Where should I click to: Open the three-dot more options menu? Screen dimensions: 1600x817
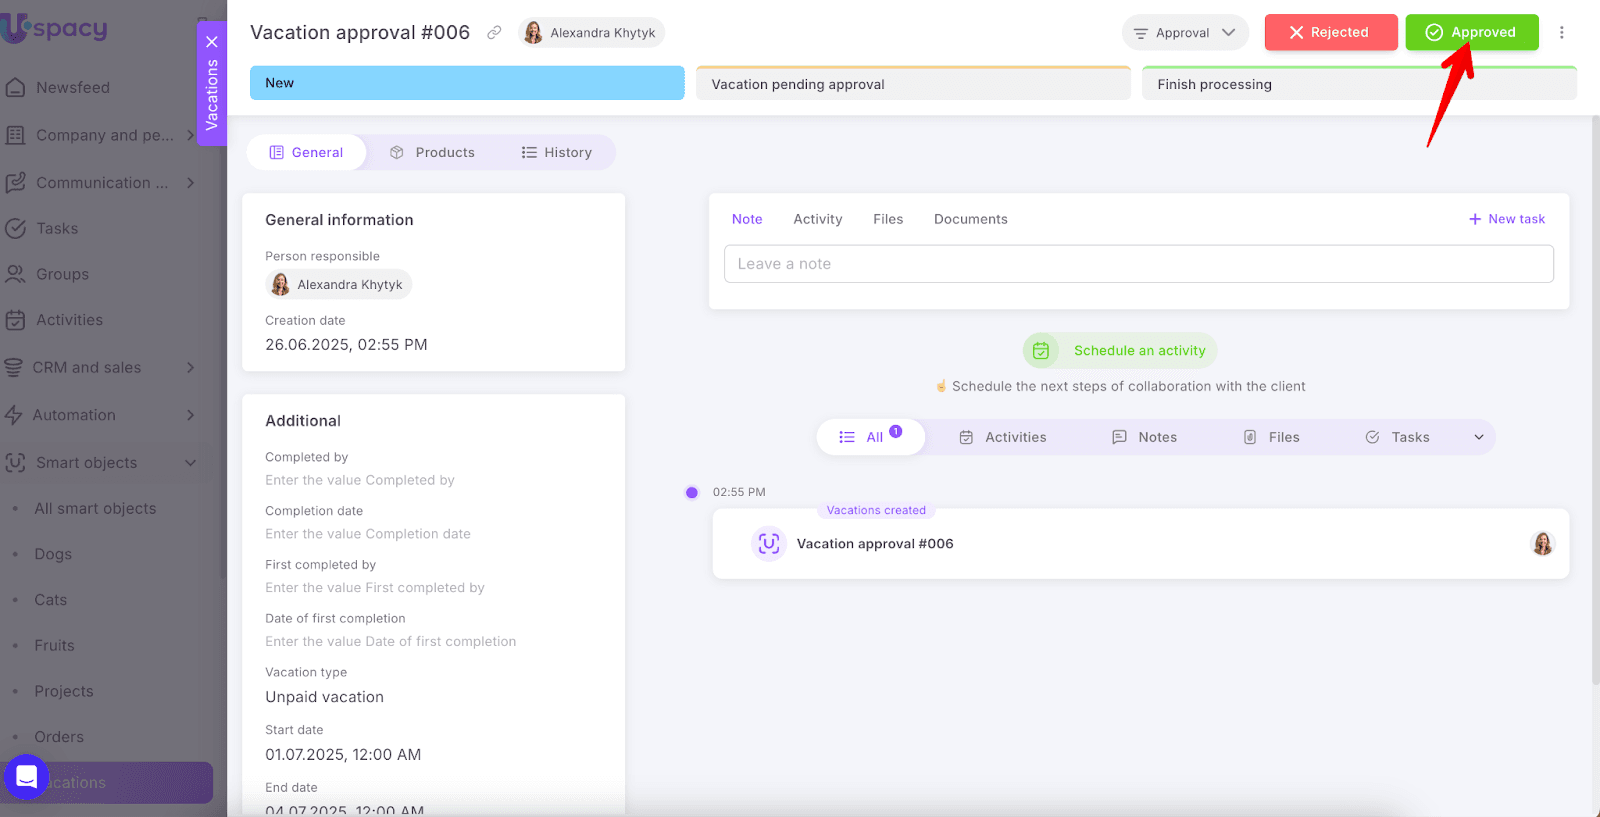tap(1561, 33)
